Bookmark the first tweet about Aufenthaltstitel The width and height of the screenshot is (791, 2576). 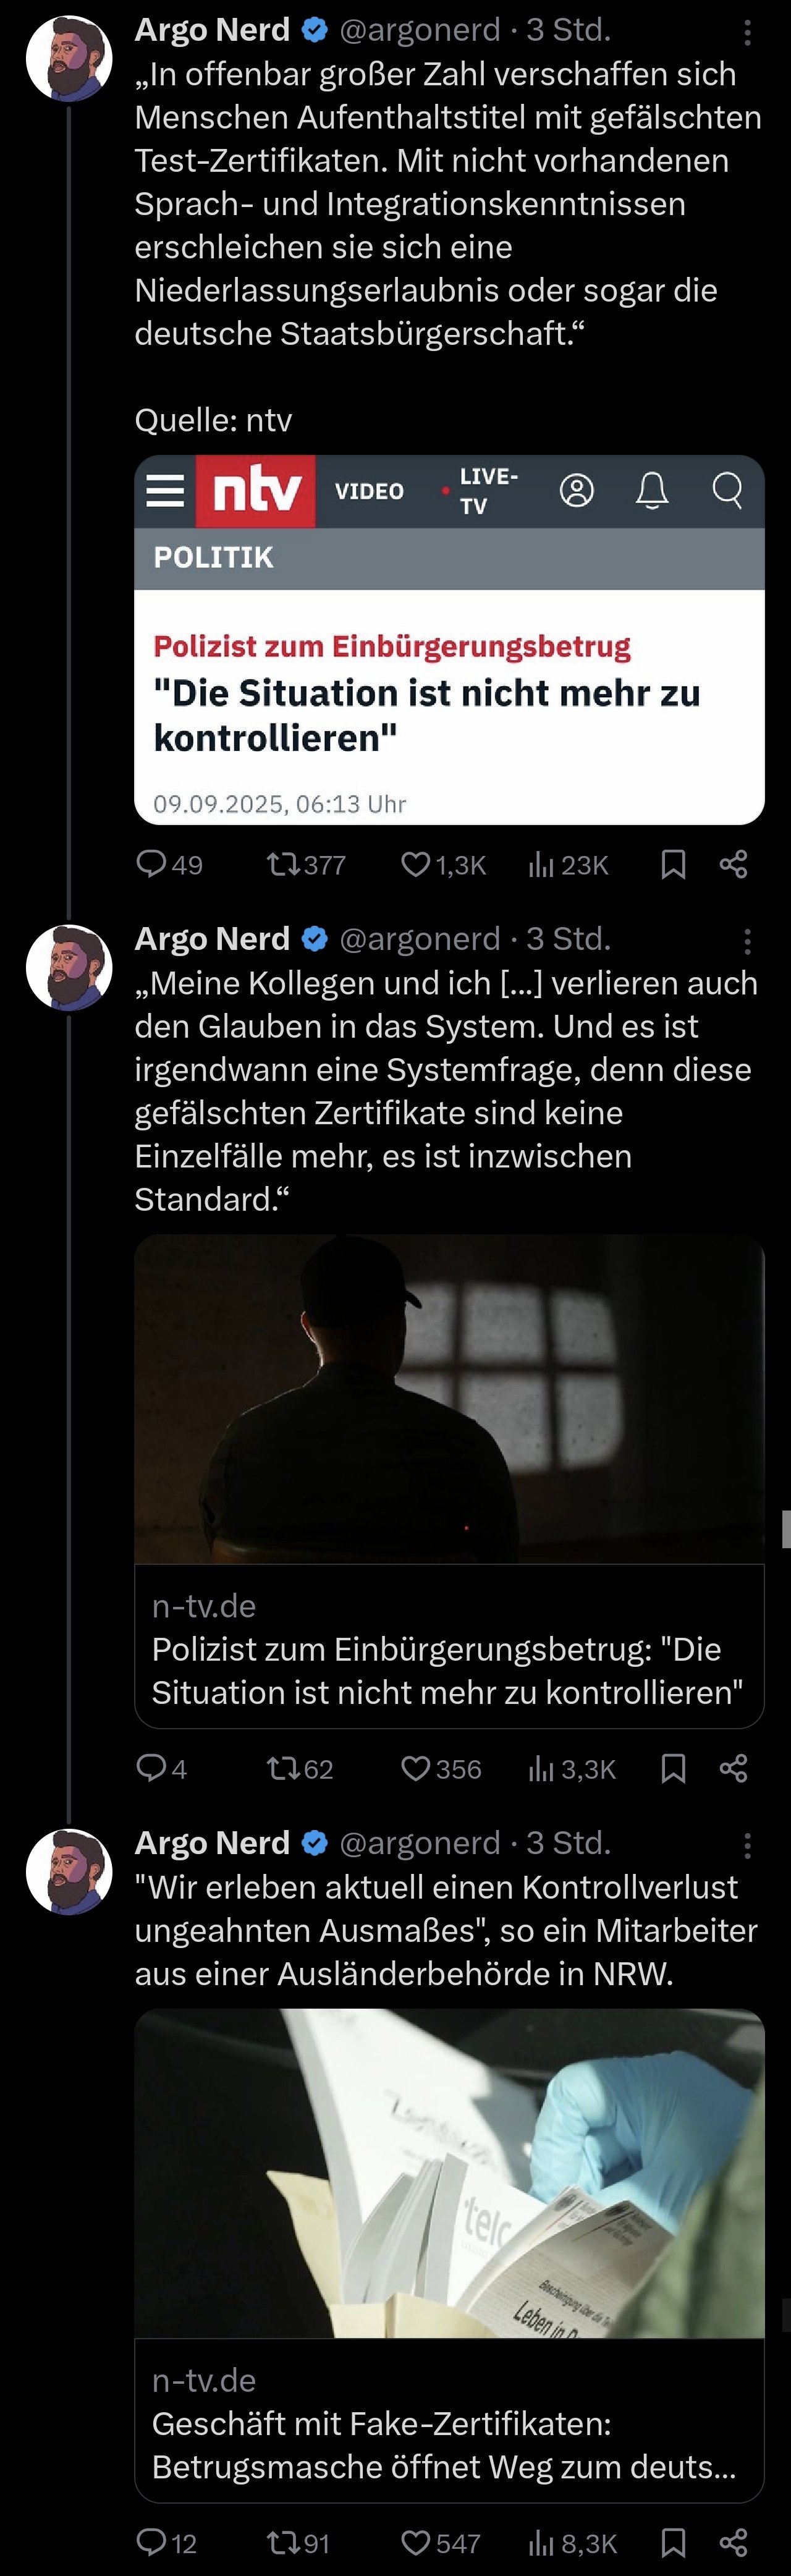point(673,864)
